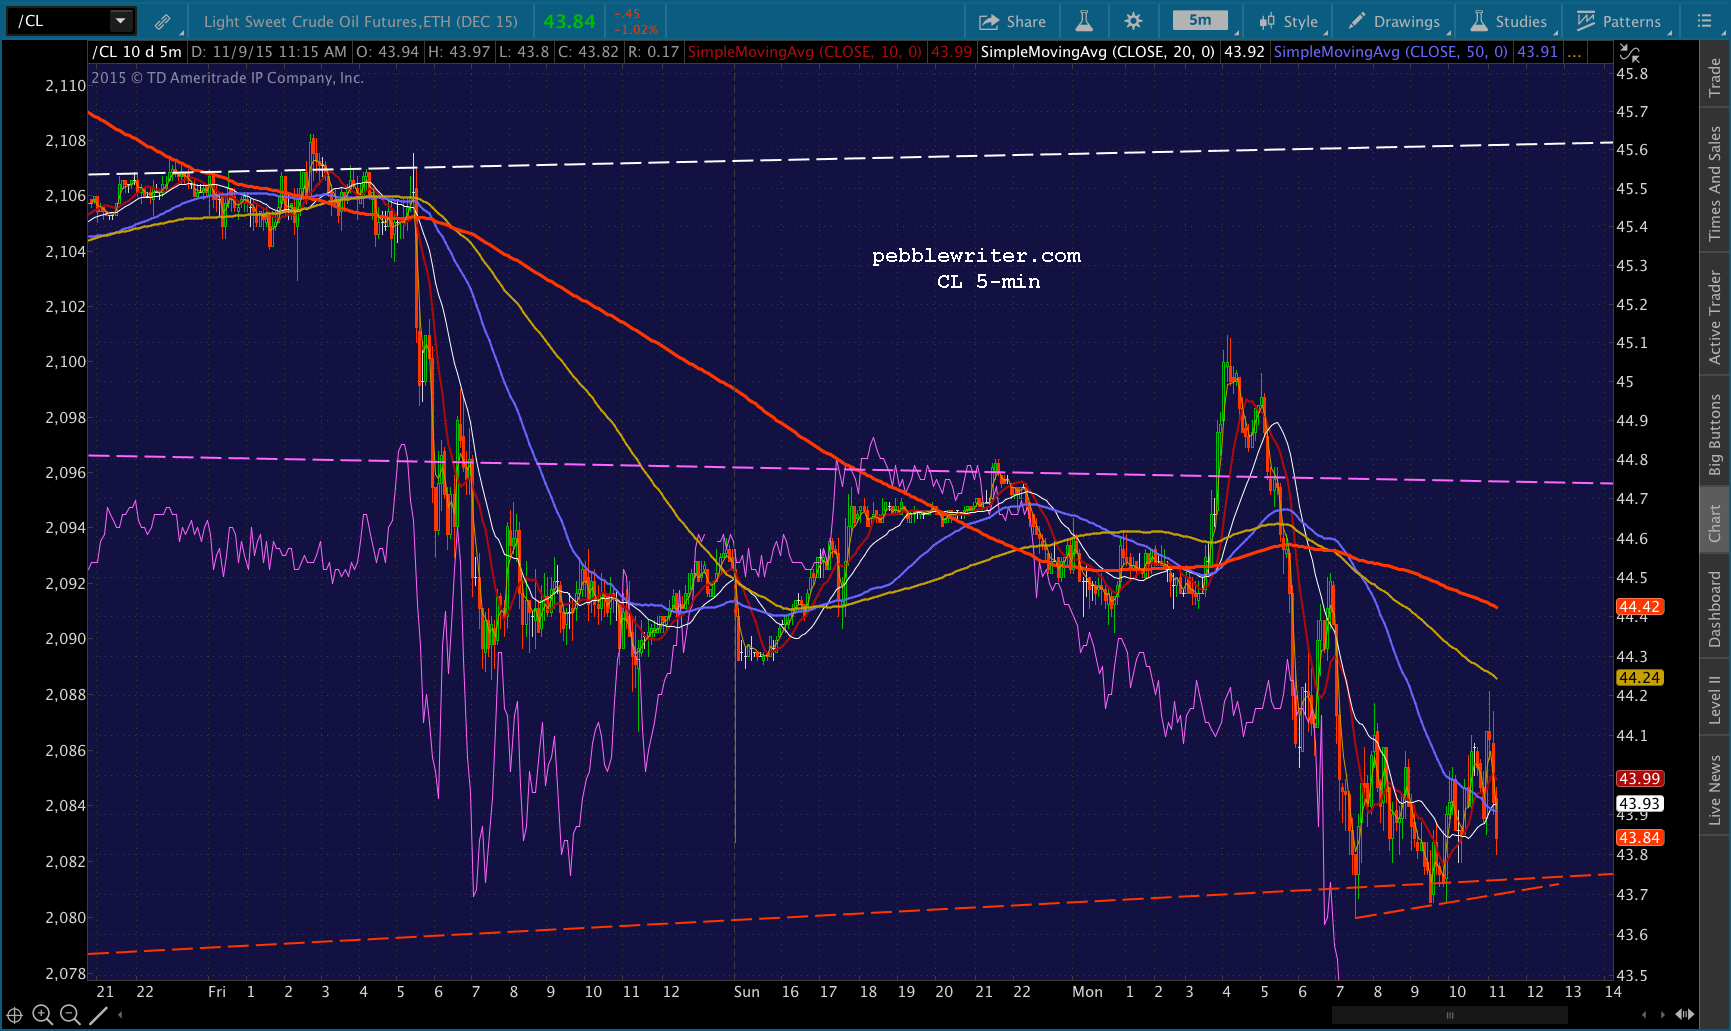Image resolution: width=1731 pixels, height=1031 pixels.
Task: Click the zoom out magnifier icon
Action: [70, 1015]
